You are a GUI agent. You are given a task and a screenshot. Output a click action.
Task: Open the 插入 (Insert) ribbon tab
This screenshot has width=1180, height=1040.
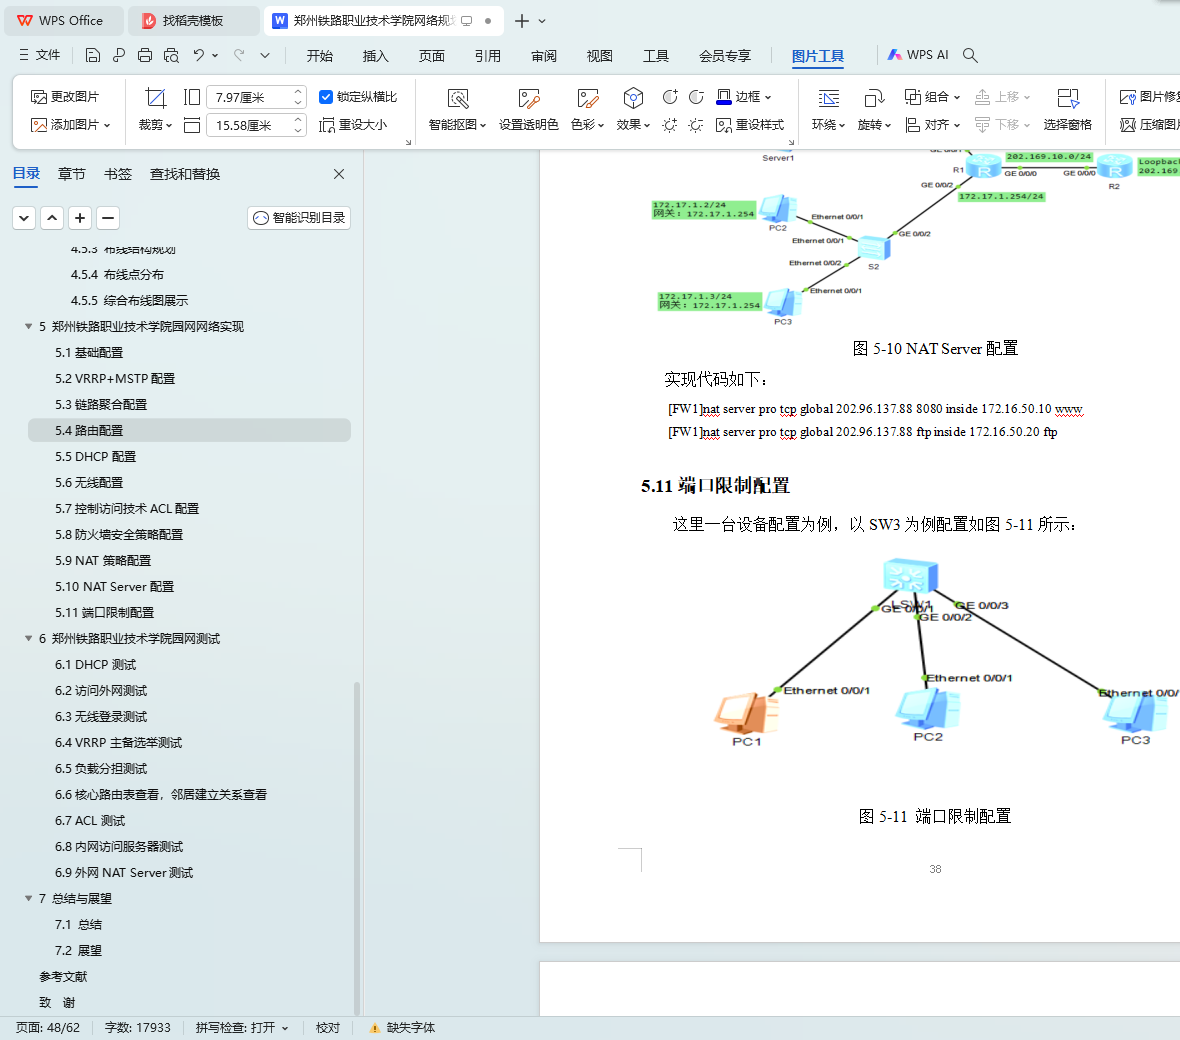(x=375, y=56)
